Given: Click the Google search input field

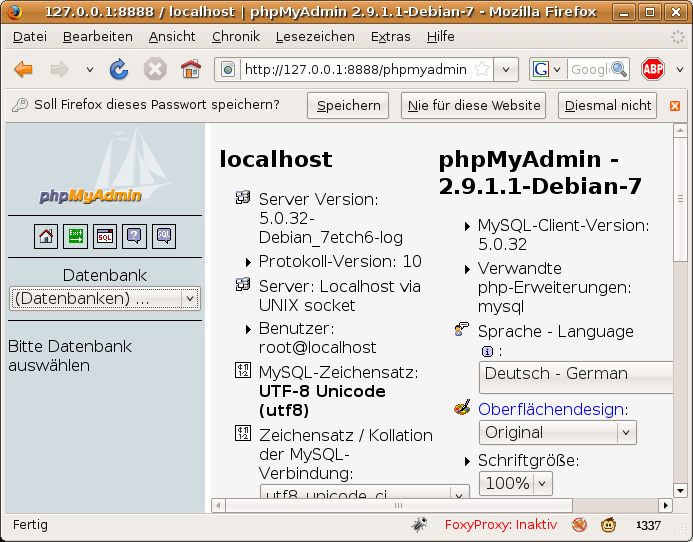Looking at the screenshot, I should coord(590,69).
